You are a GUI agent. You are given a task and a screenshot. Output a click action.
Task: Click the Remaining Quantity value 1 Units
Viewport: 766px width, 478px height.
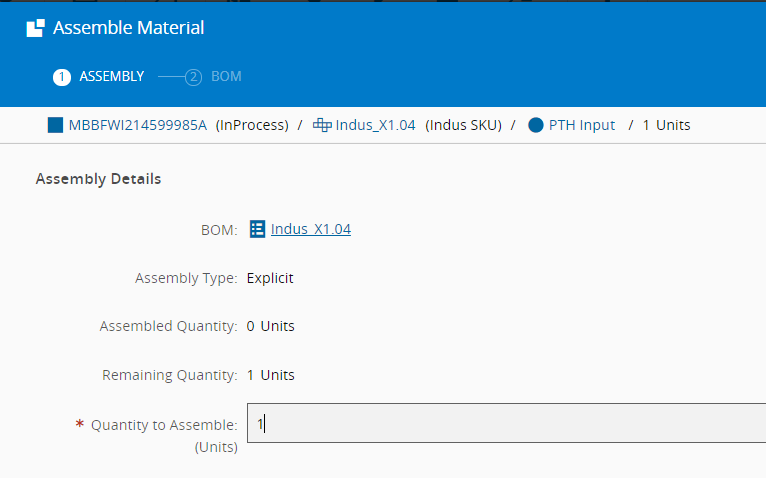[x=271, y=375]
